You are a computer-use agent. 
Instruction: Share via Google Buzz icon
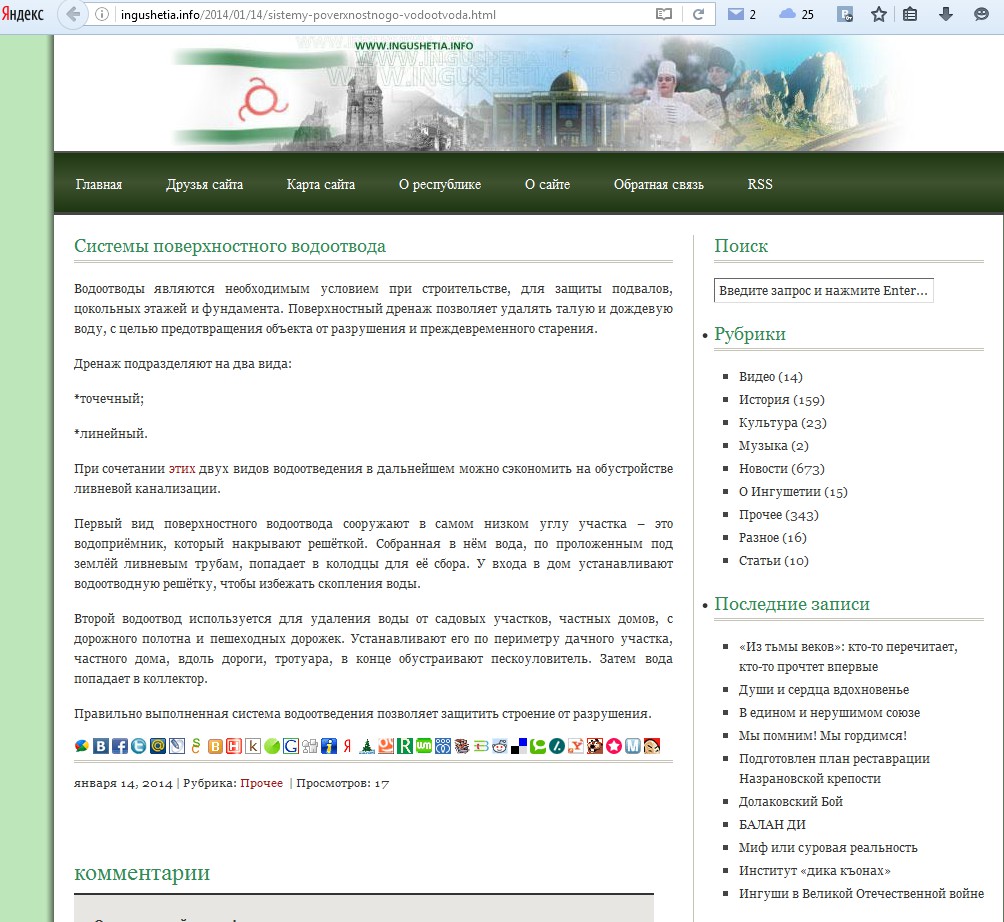(x=81, y=746)
